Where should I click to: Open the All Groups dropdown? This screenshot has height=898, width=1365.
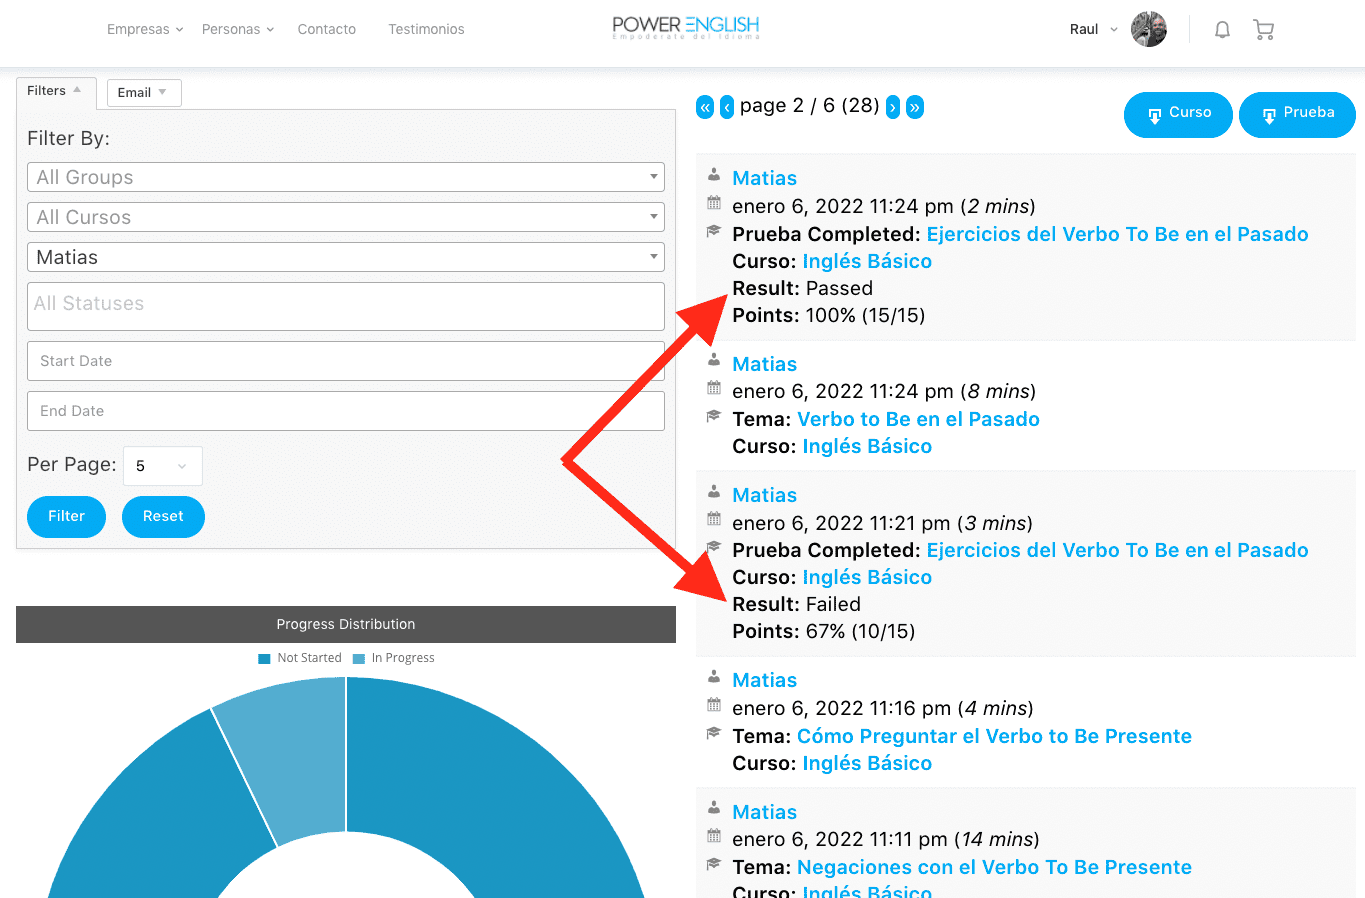click(346, 177)
